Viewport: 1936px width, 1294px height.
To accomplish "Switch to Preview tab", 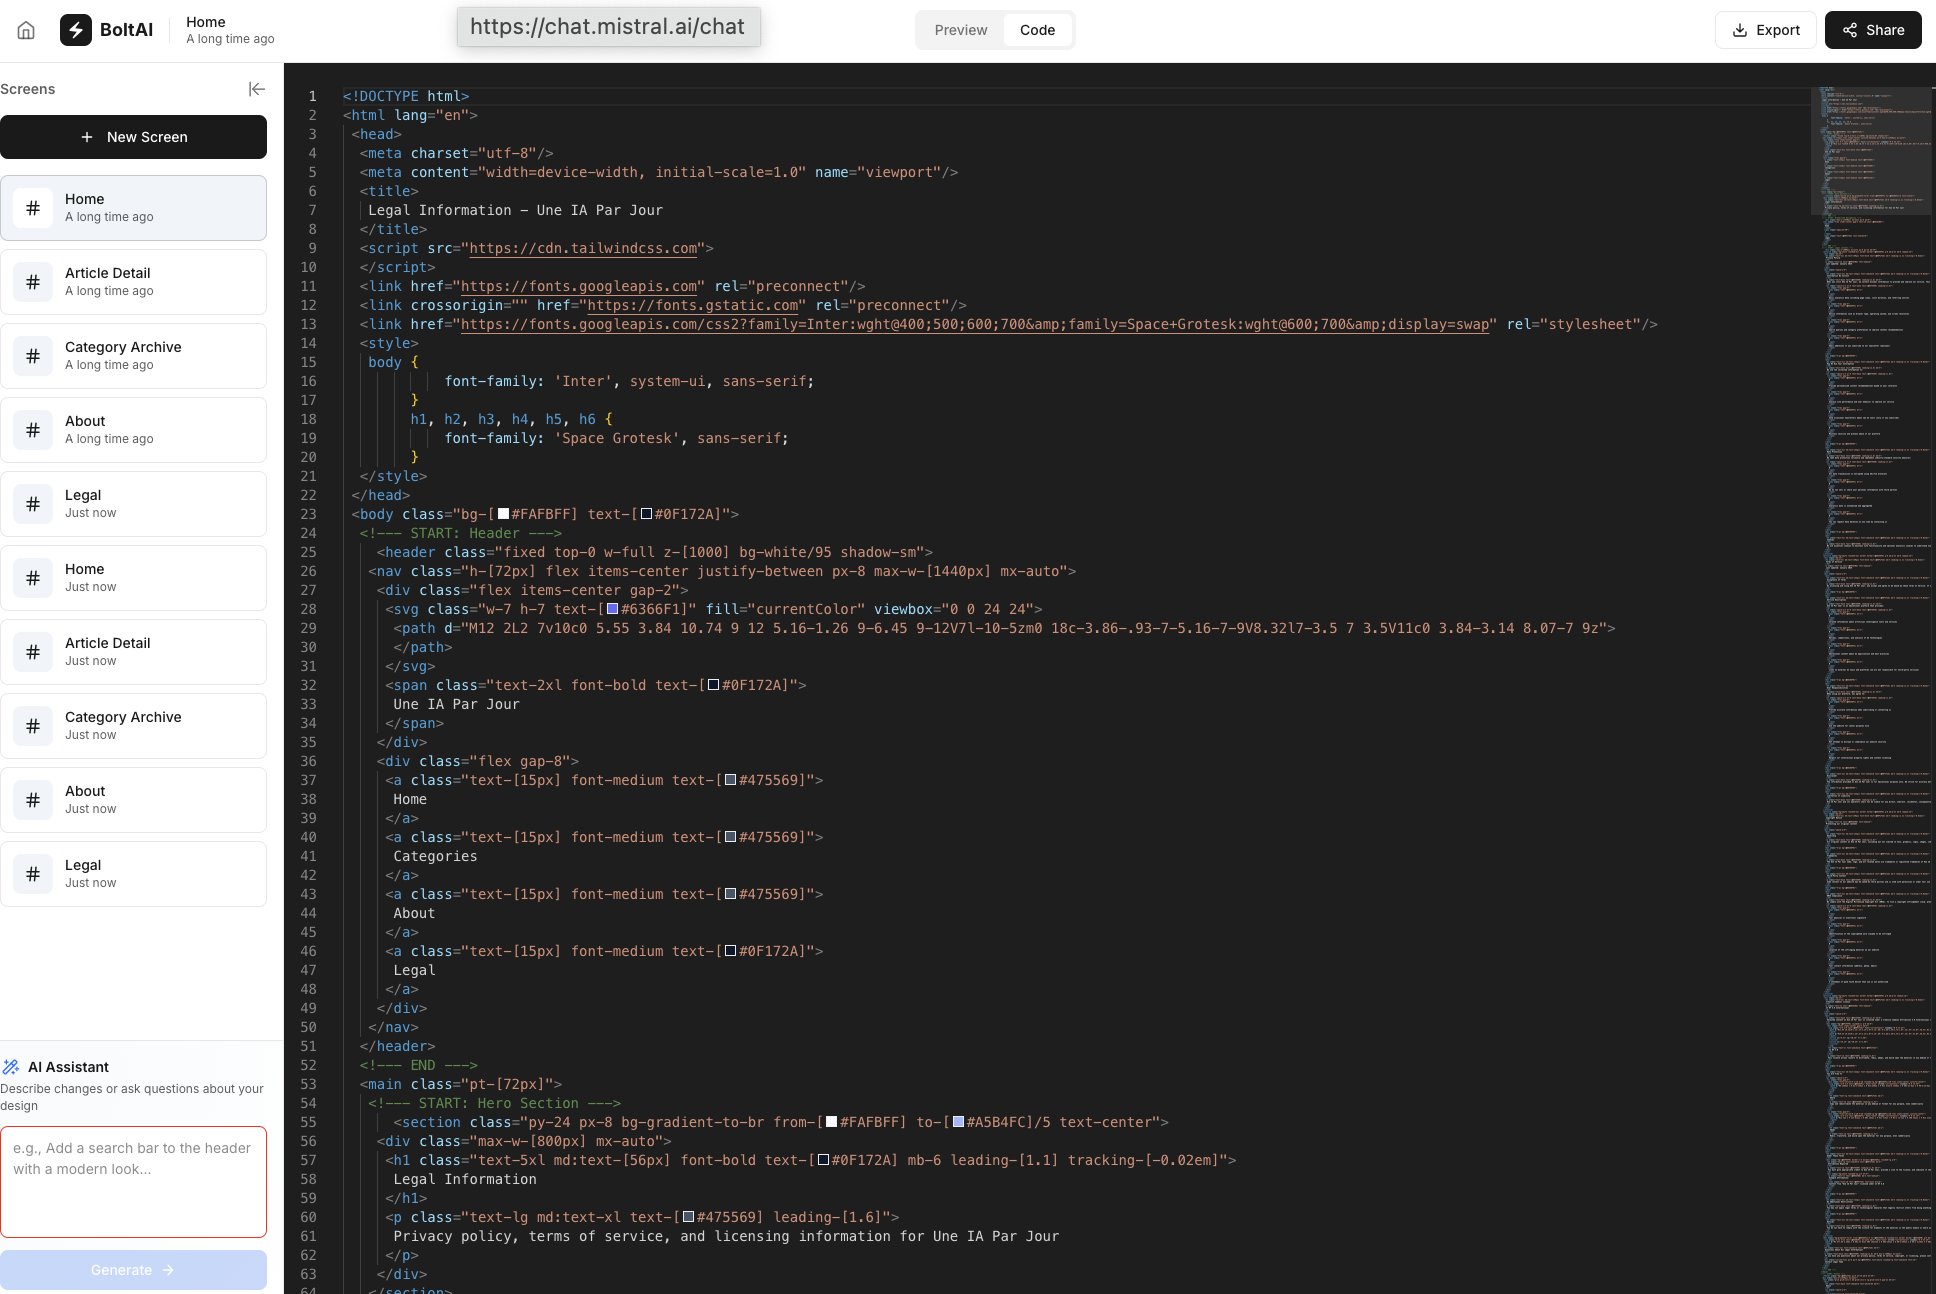I will [x=960, y=30].
